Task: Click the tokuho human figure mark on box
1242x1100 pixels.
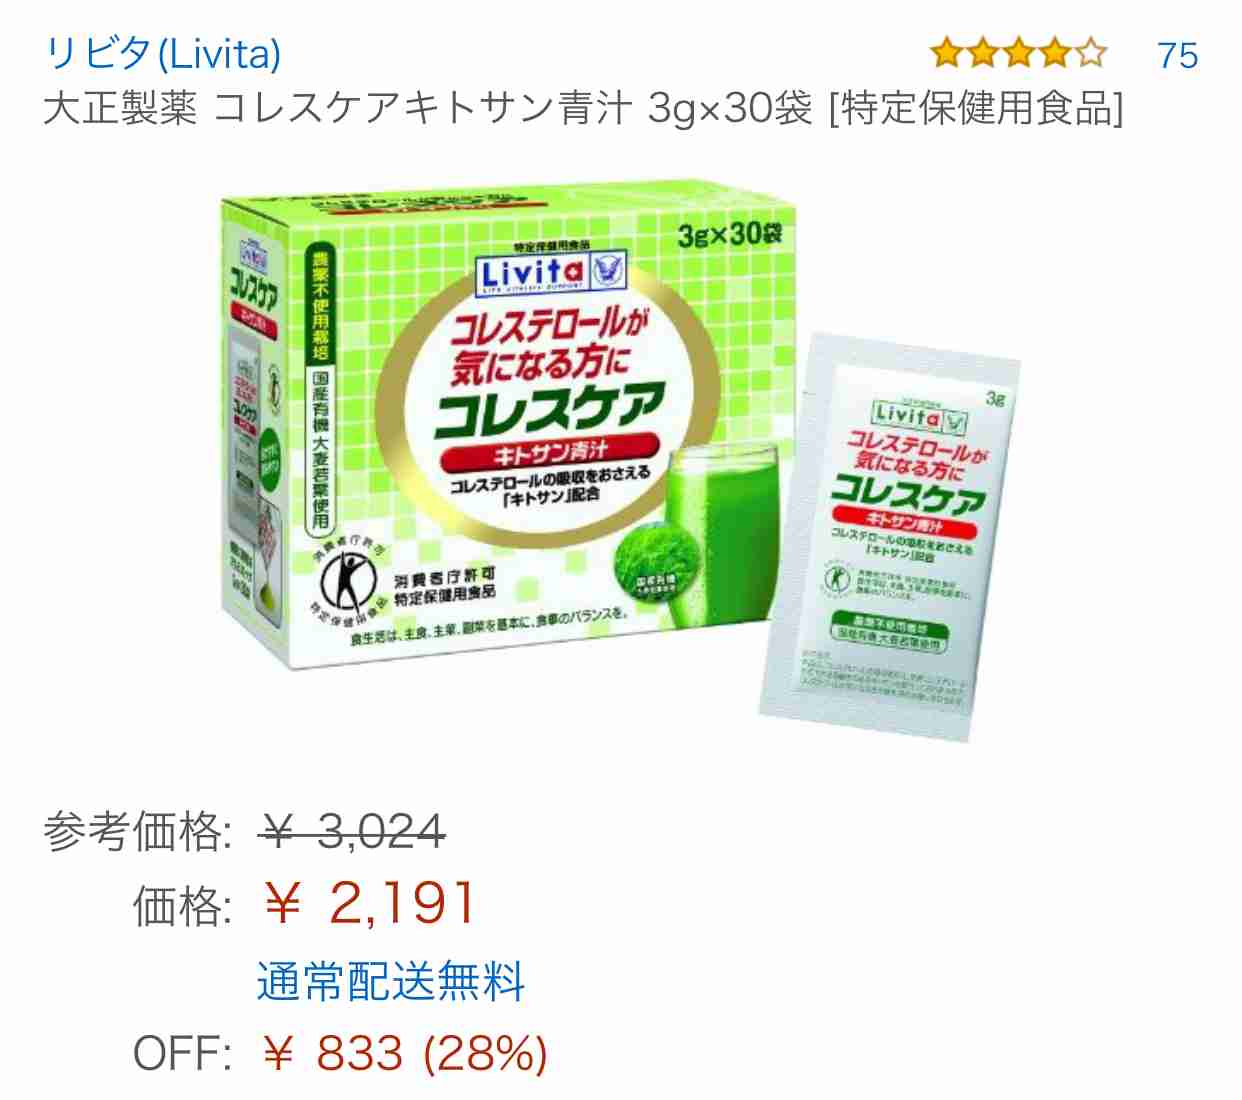Action: tap(346, 585)
